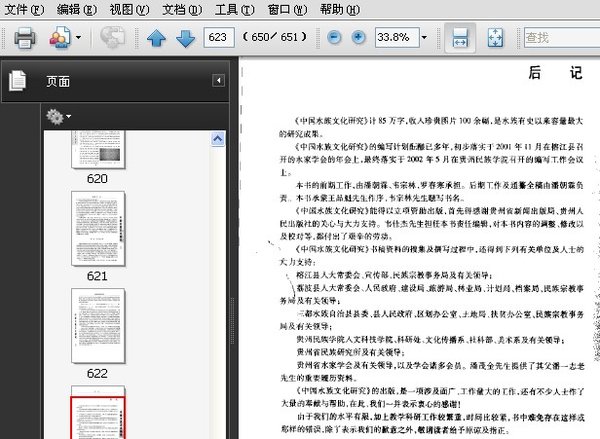
Task: Click the greyed-out globe collaborate icon
Action: coord(111,38)
